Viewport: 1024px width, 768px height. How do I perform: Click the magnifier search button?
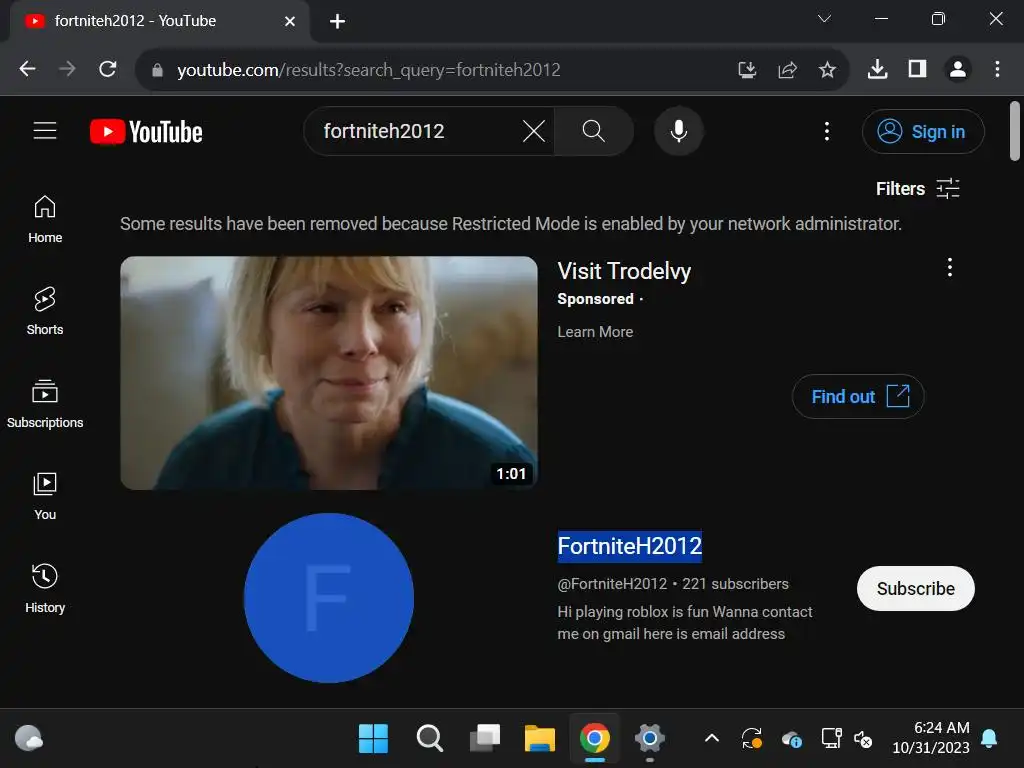click(x=593, y=131)
